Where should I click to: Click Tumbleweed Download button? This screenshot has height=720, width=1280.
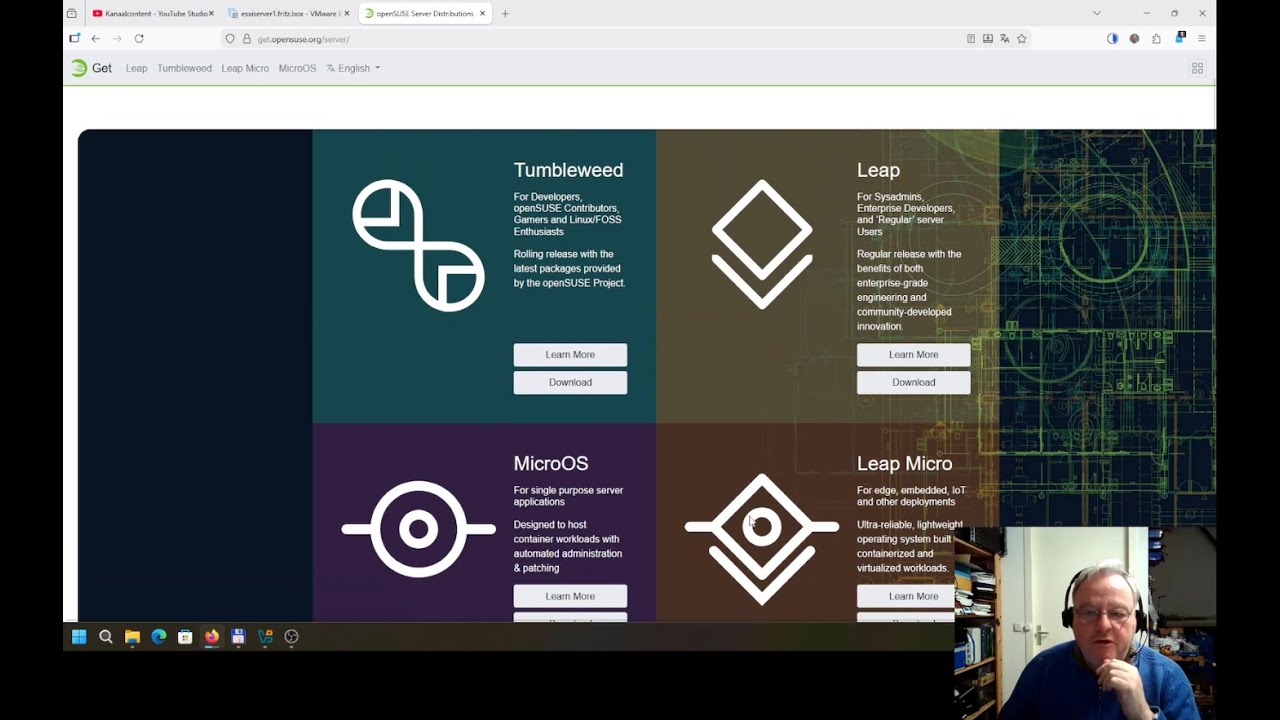[x=570, y=382]
